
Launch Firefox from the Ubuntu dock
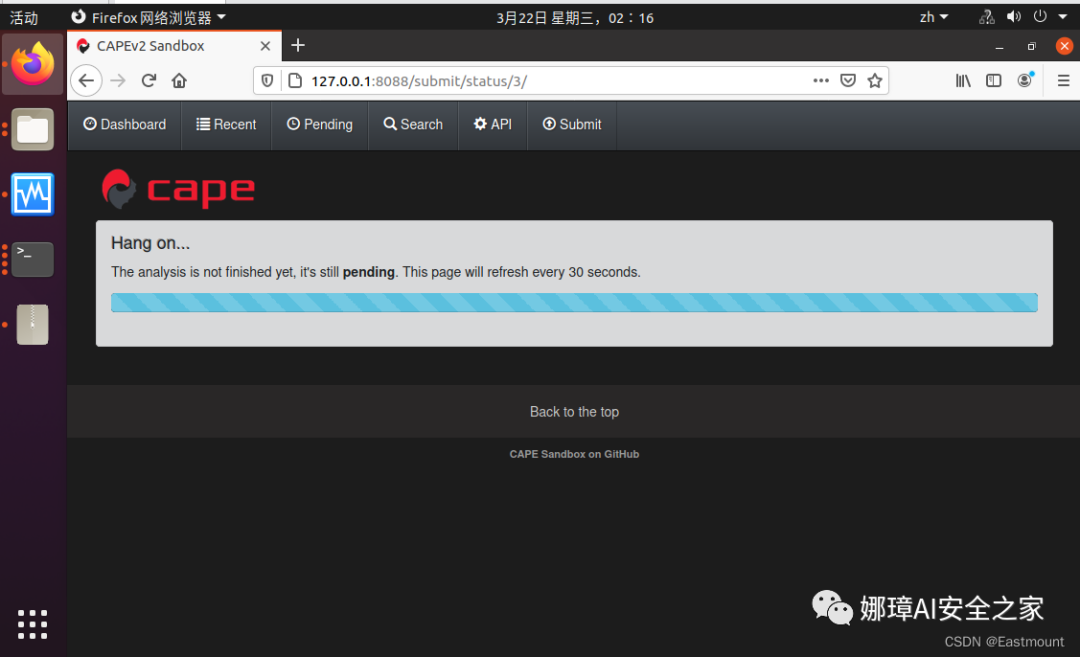(32, 64)
